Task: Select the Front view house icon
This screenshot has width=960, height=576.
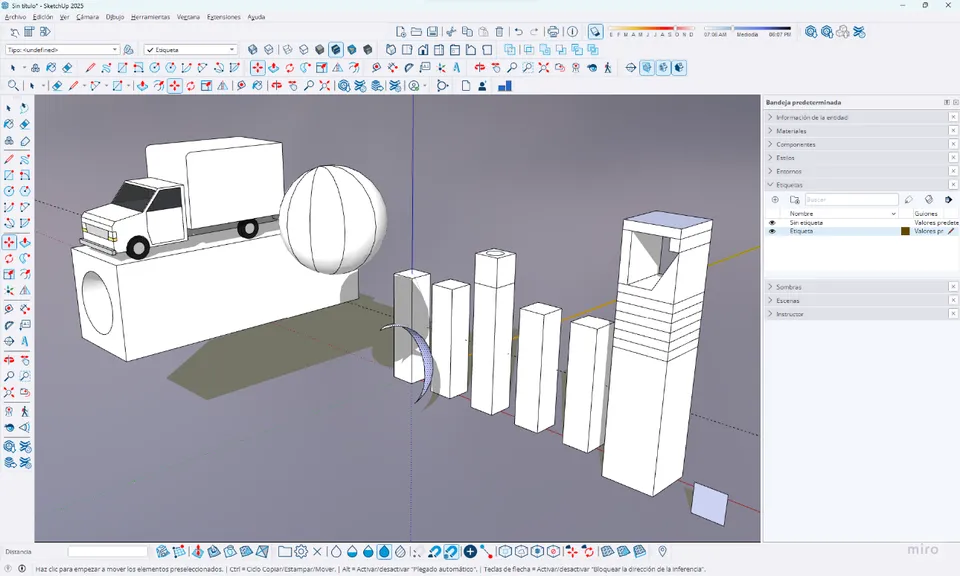Action: [422, 50]
